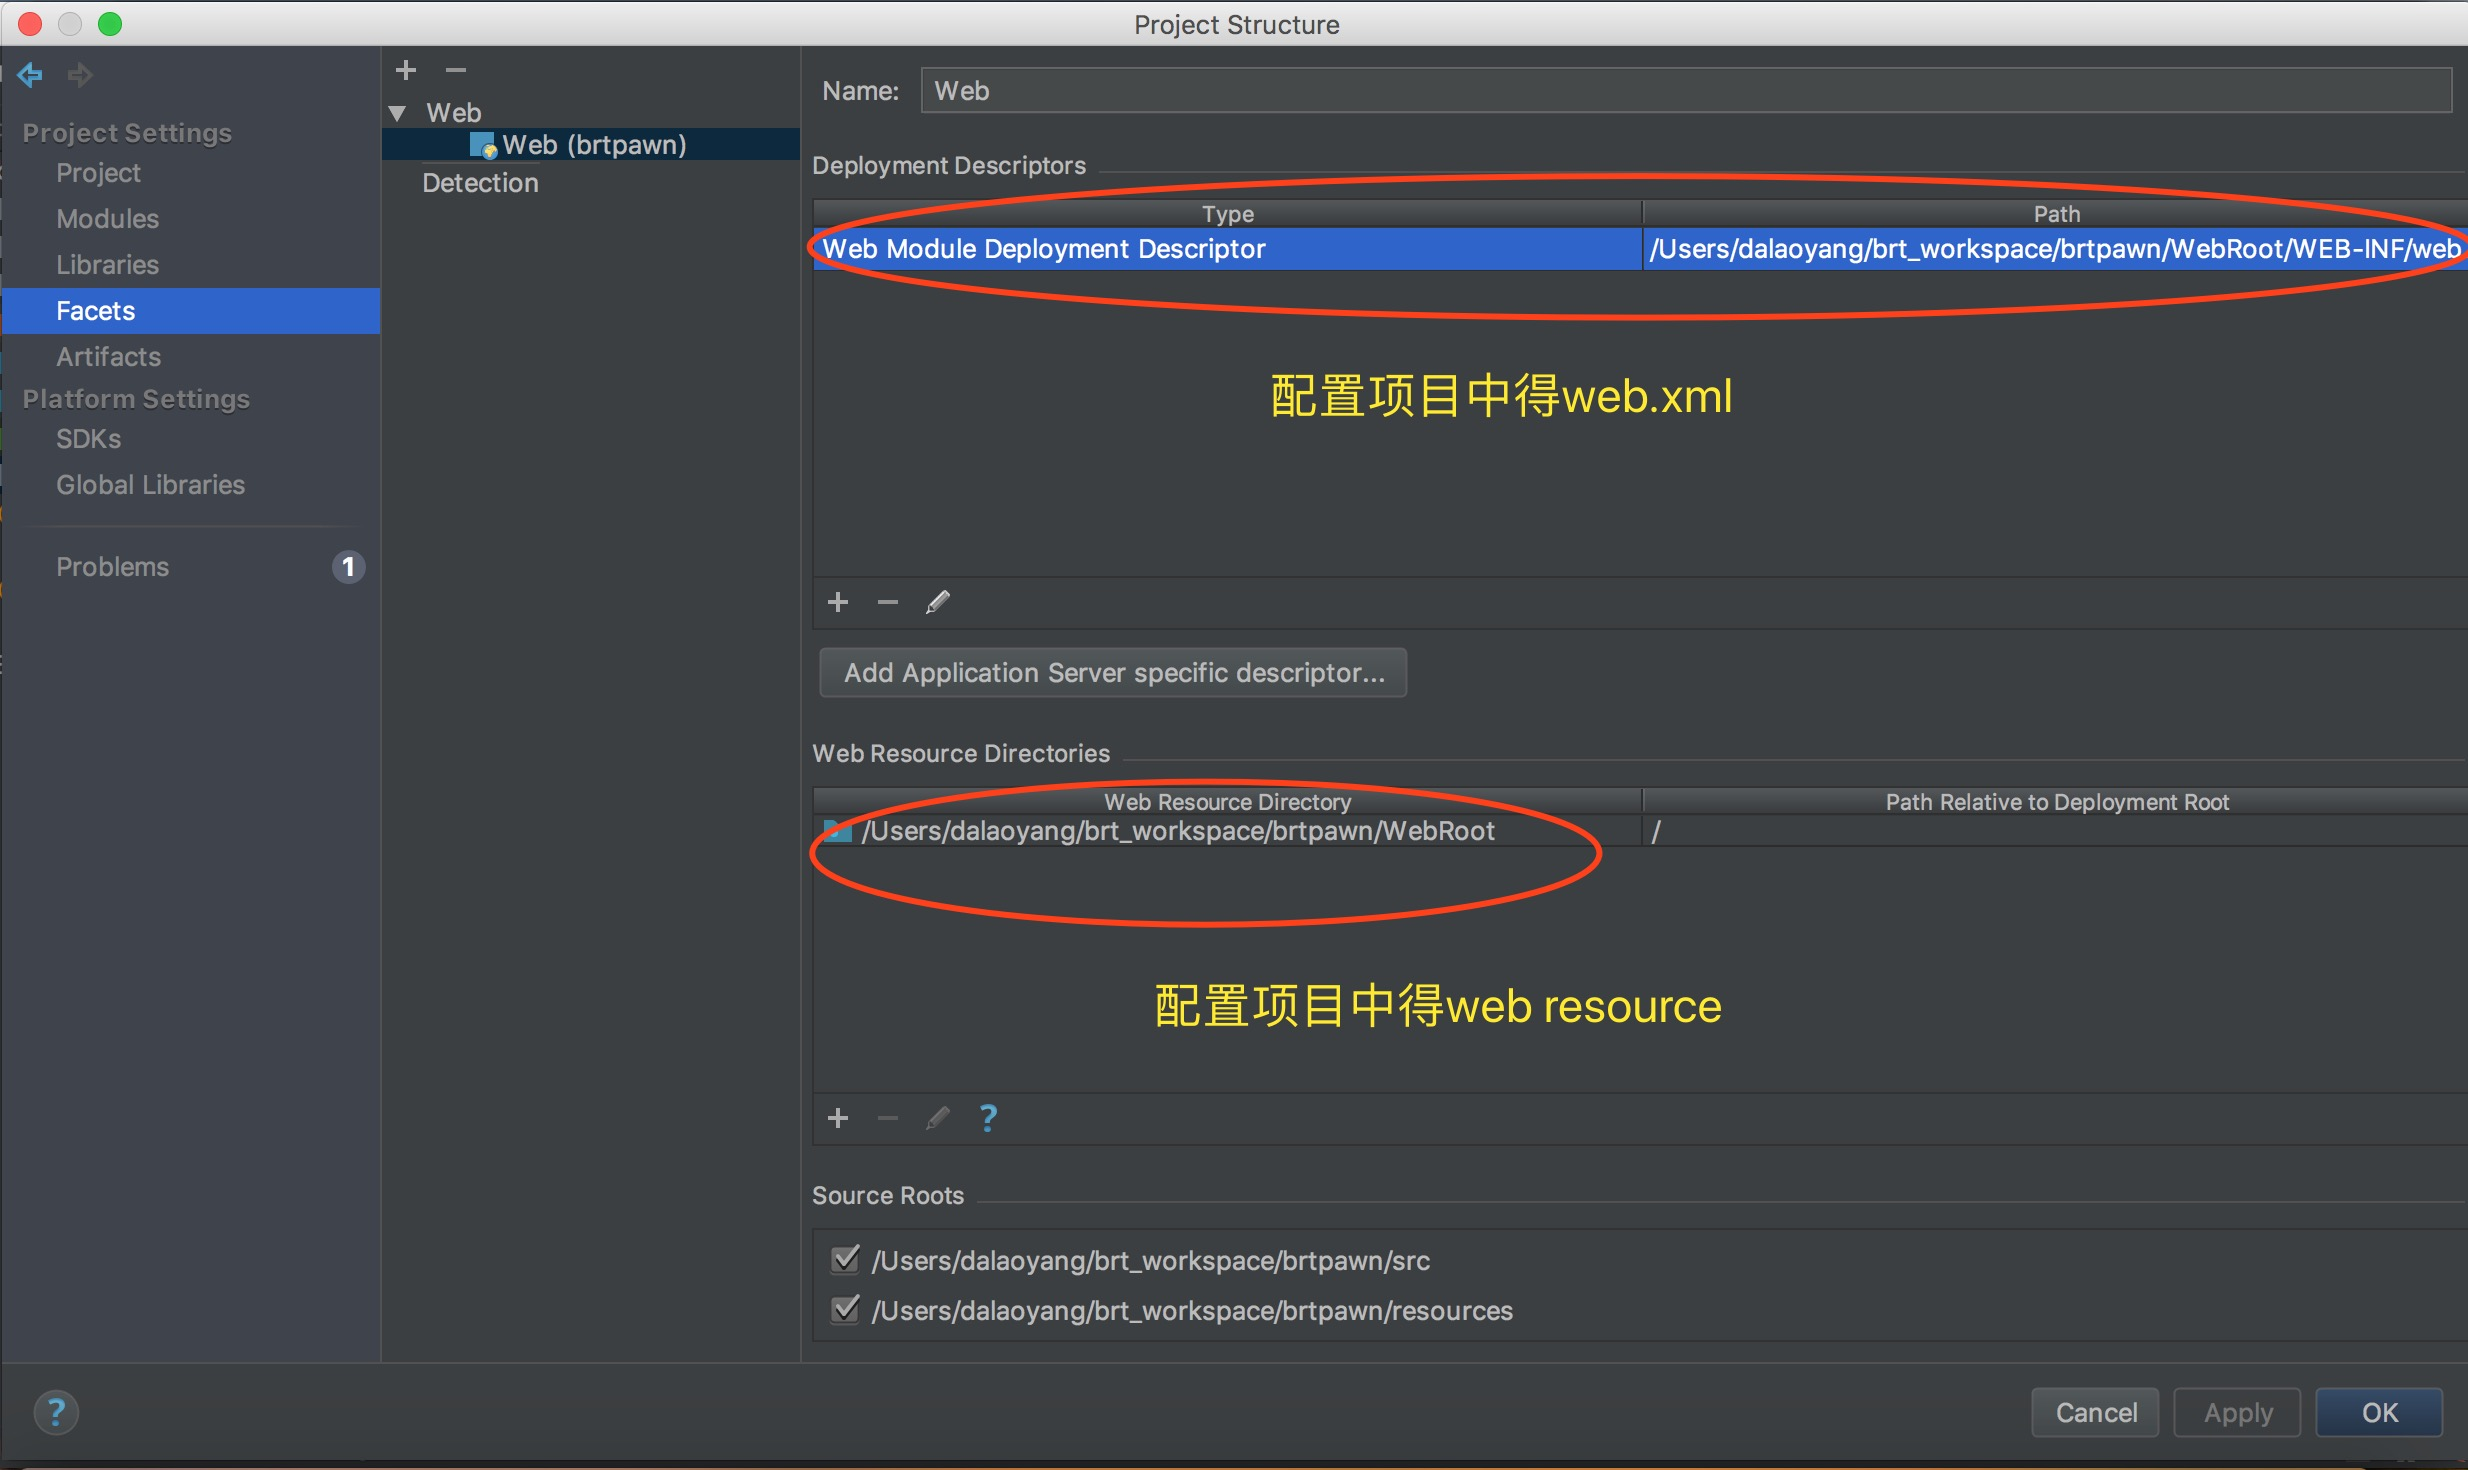Edit deployment descriptor with pencil icon

coord(937,602)
